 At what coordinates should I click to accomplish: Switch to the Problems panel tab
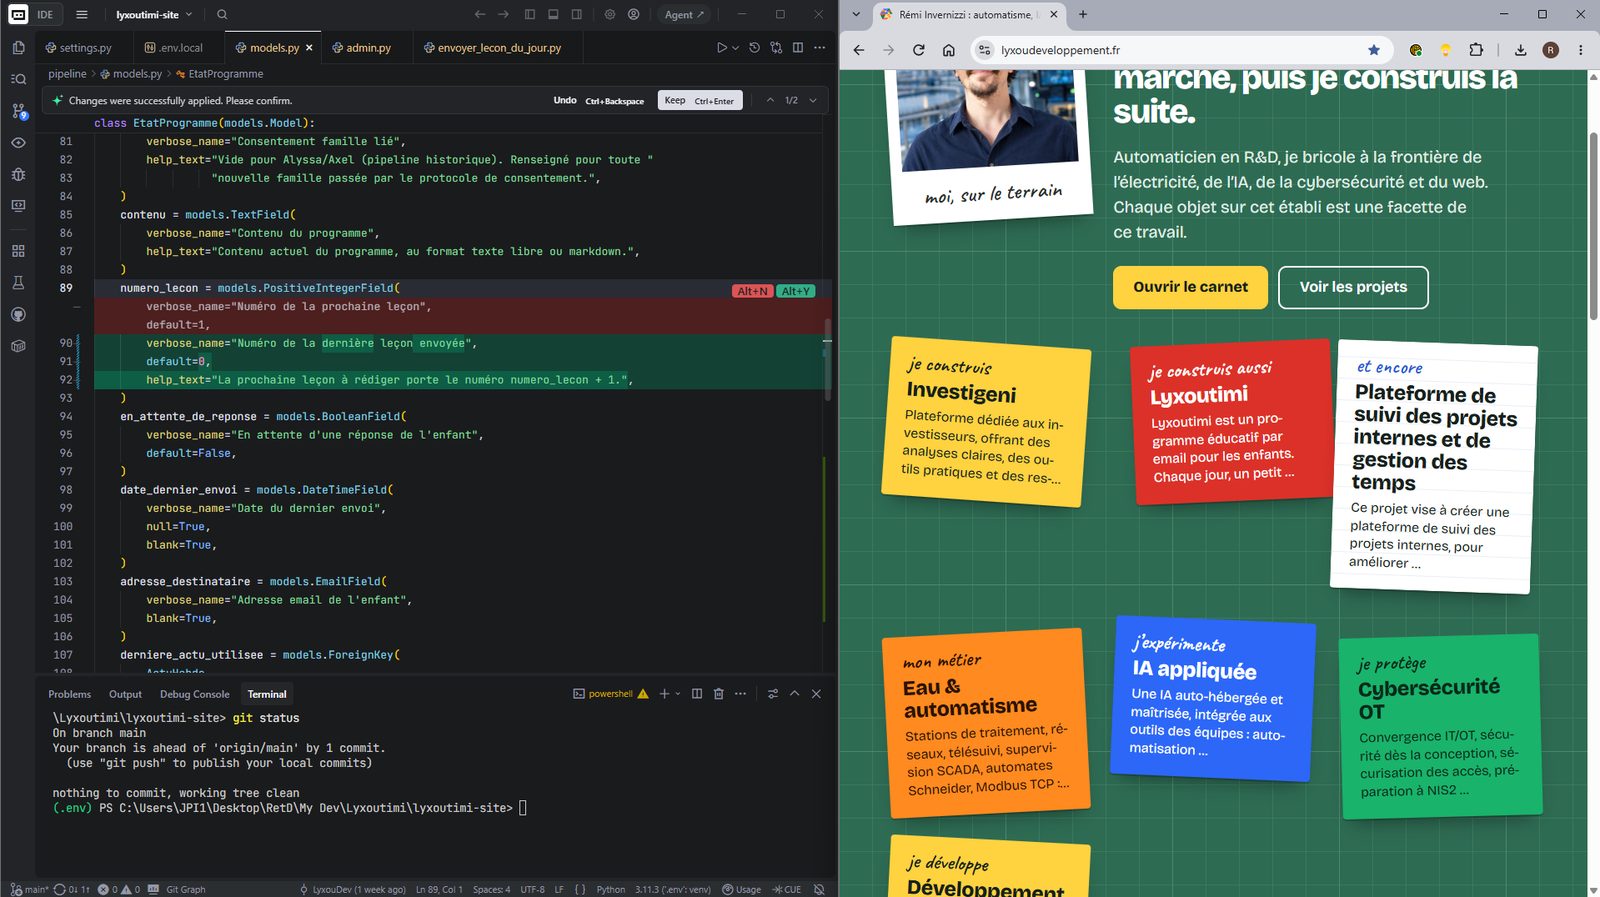click(x=70, y=694)
